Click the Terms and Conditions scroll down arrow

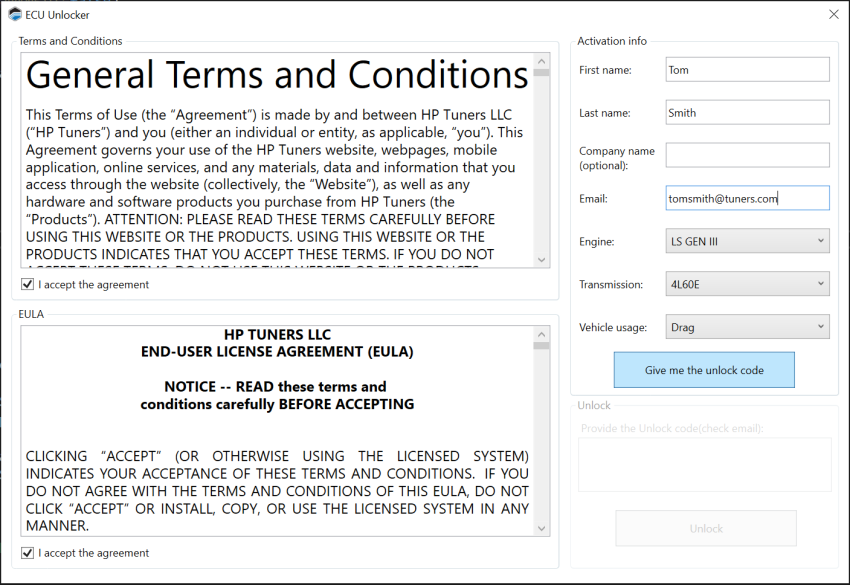tap(541, 260)
